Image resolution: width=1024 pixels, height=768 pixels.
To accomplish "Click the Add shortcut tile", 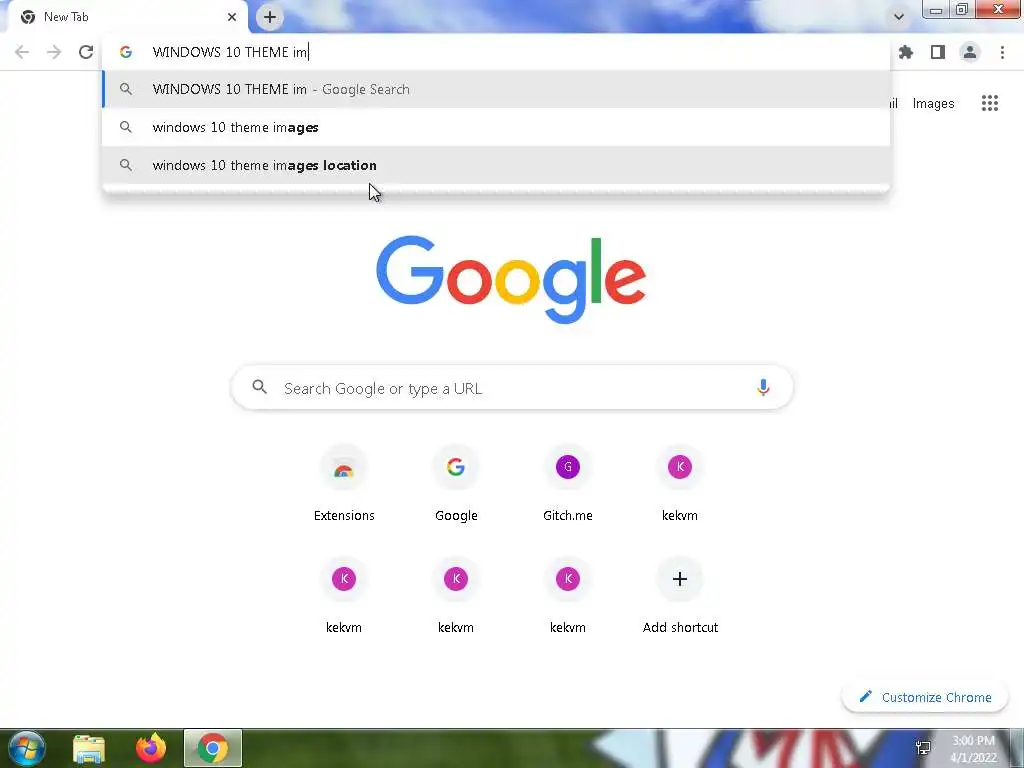I will click(680, 596).
